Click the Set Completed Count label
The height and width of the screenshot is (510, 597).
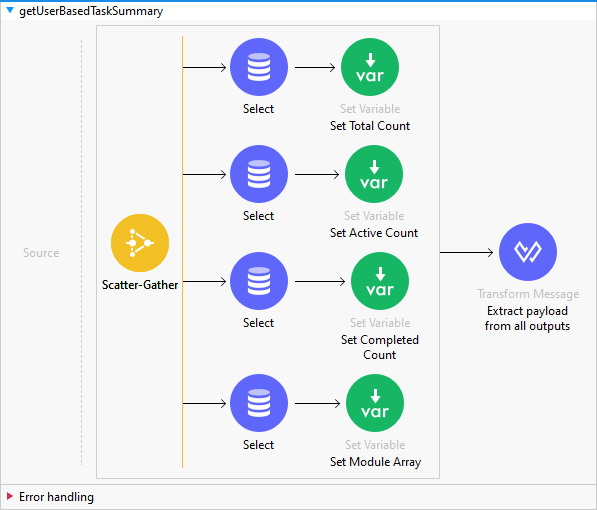[380, 347]
